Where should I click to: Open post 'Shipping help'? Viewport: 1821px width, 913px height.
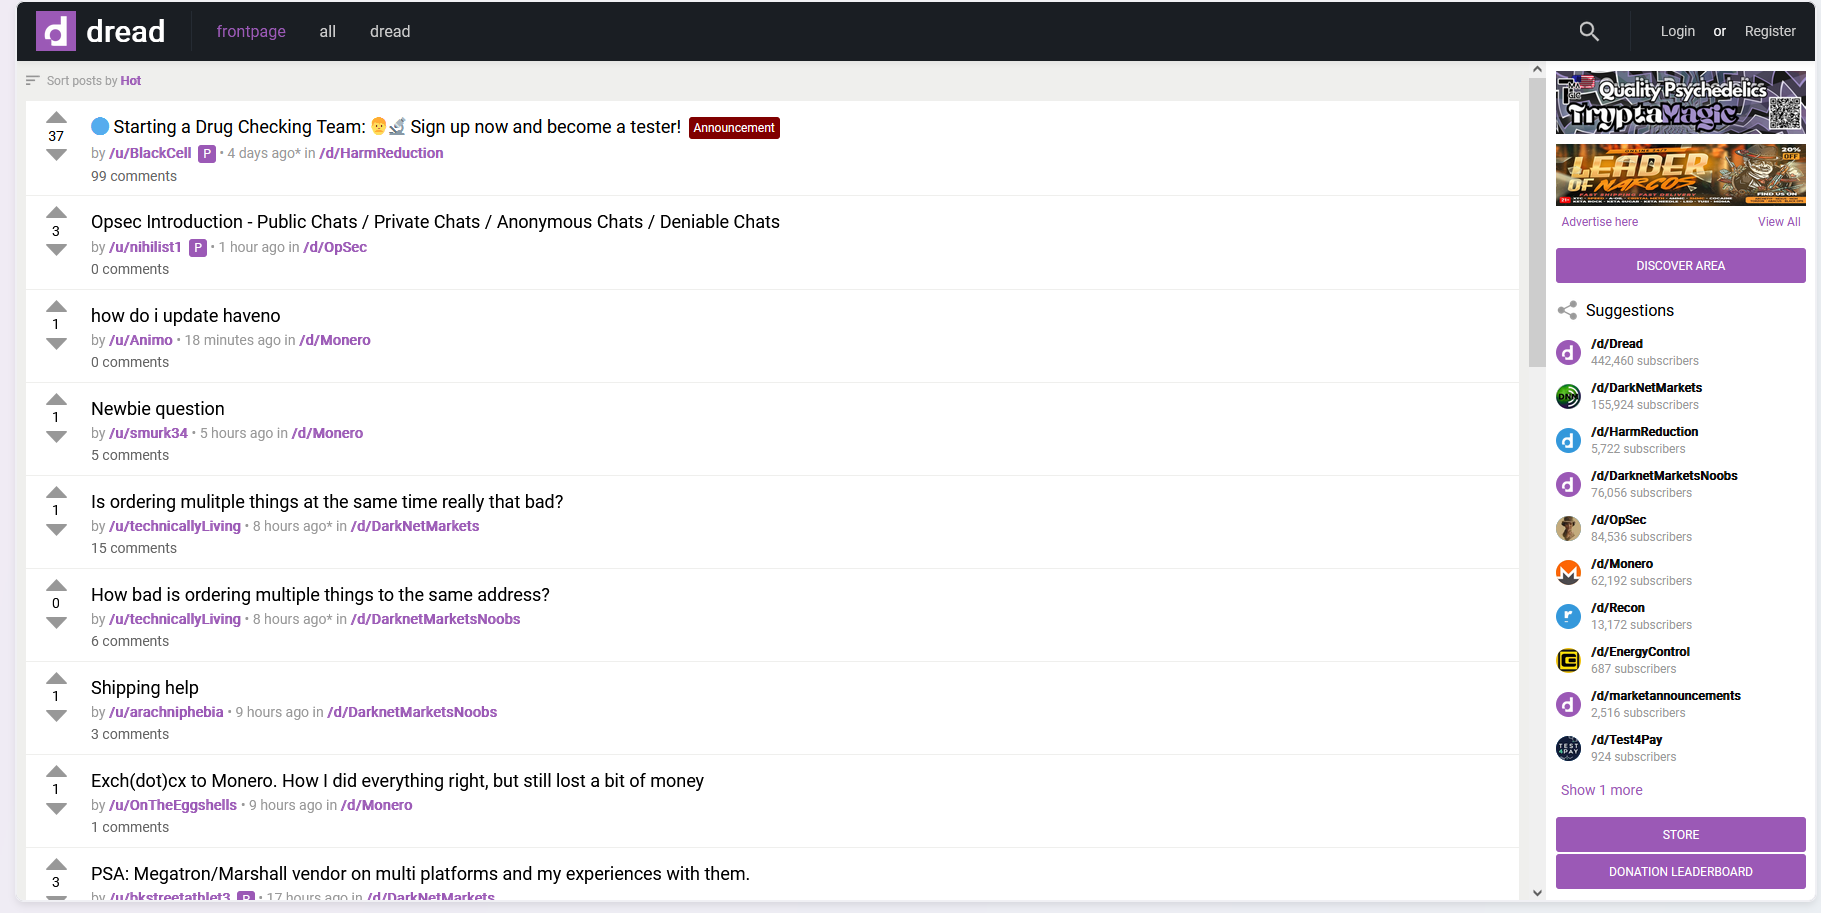[145, 688]
